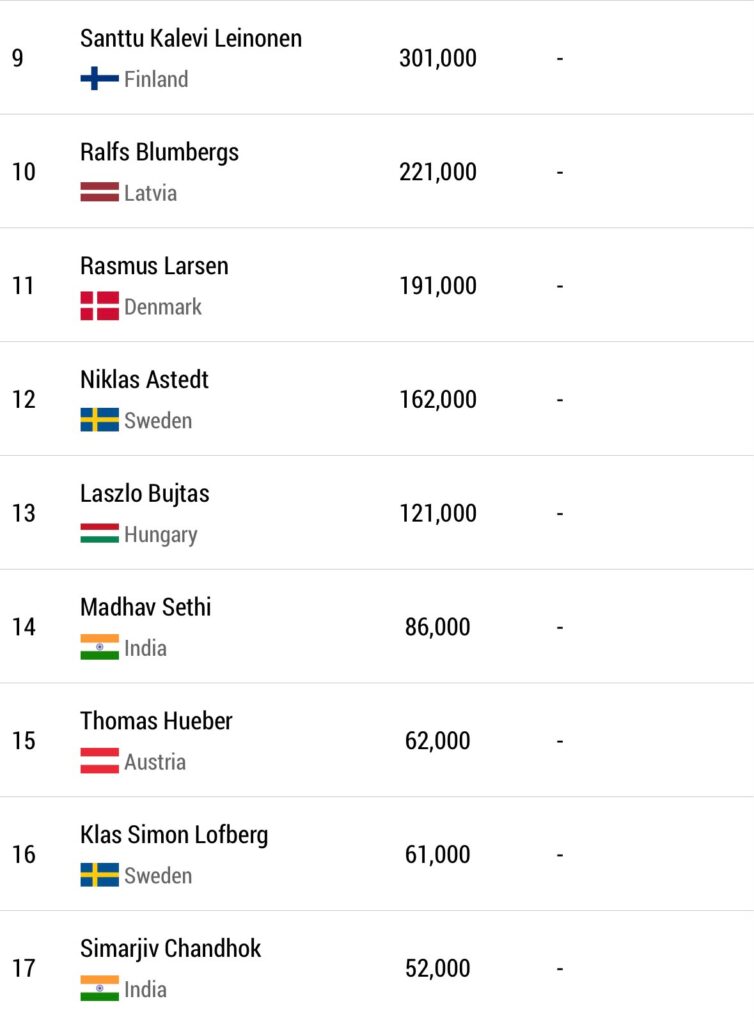Screen dimensions: 754x1024
Task: Open Santtu Kalevi Leinonen player name
Action: (191, 39)
